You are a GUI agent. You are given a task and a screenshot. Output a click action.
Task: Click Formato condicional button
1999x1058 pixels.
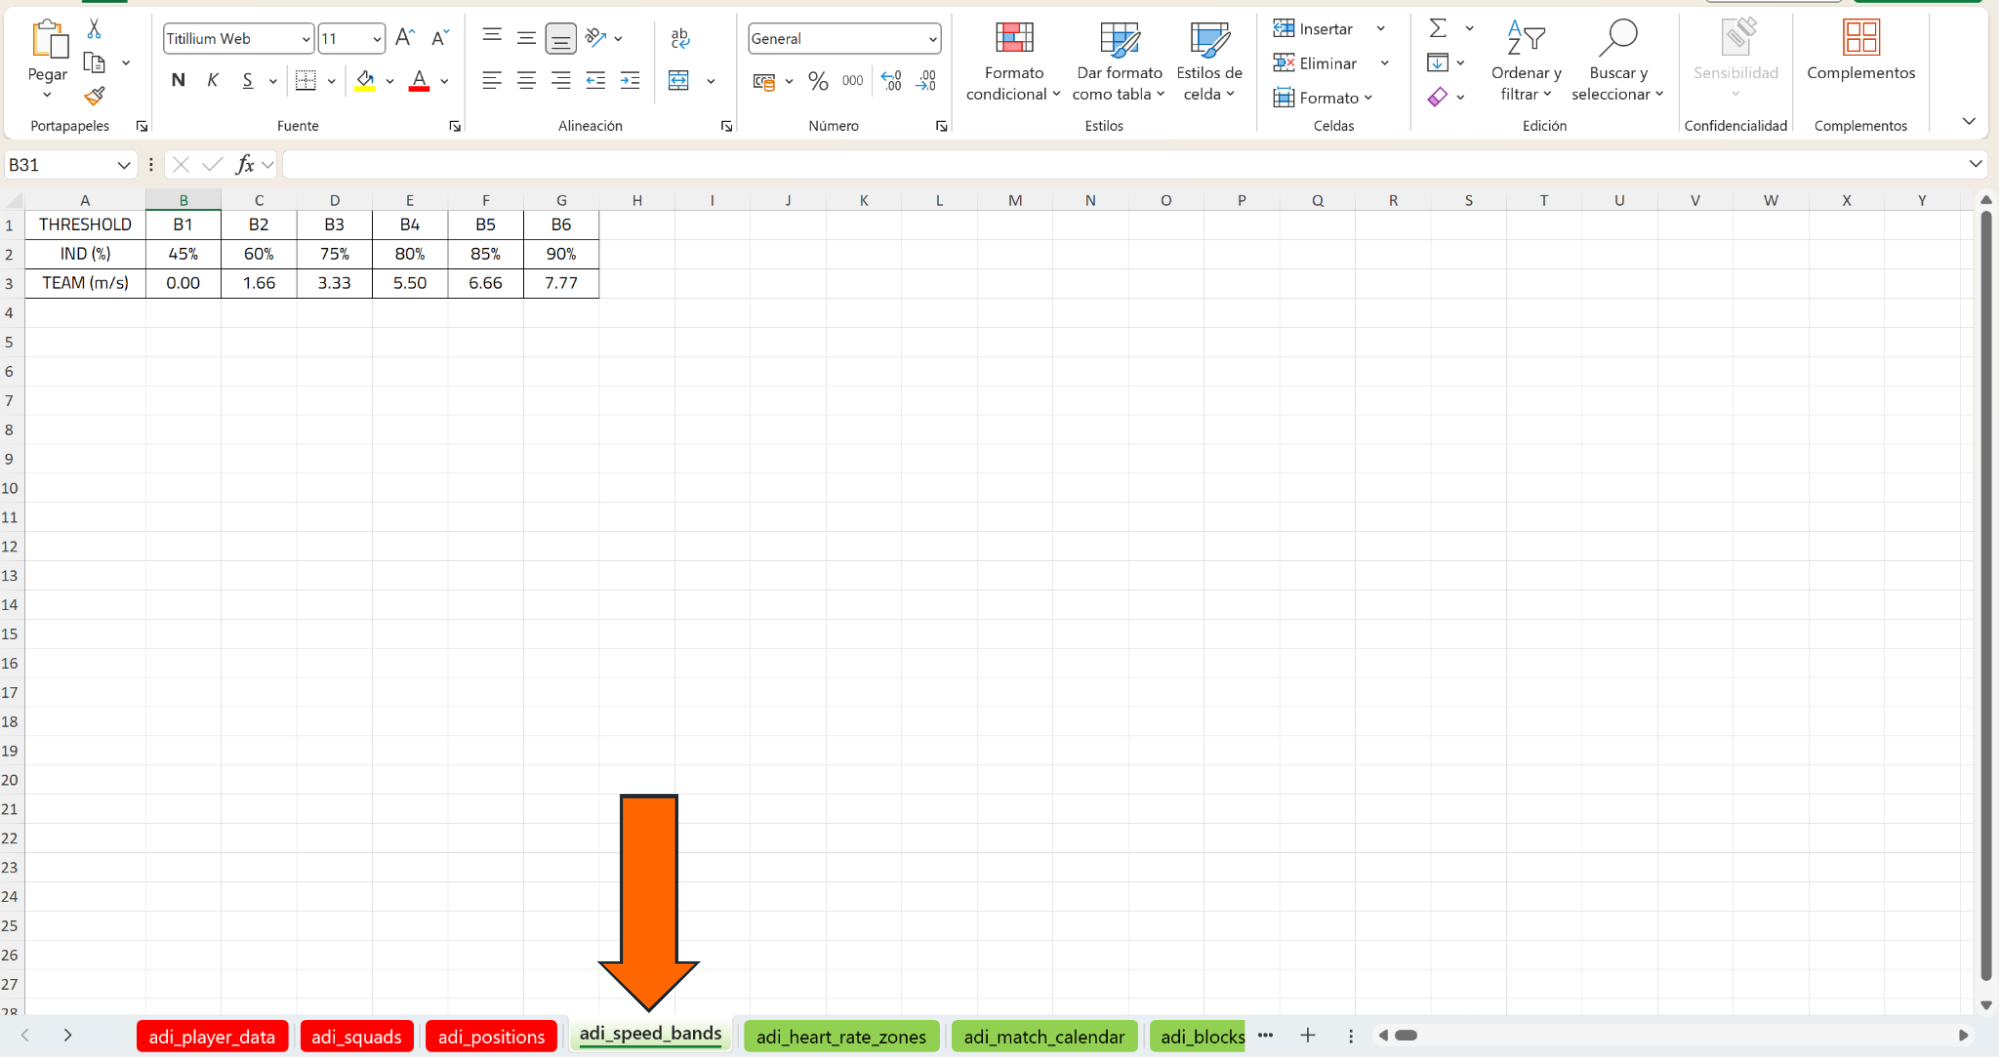pyautogui.click(x=1013, y=61)
